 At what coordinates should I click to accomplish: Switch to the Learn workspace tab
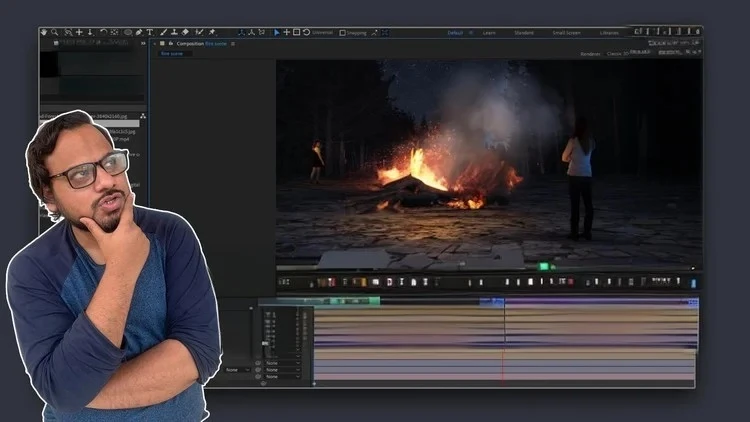click(489, 32)
